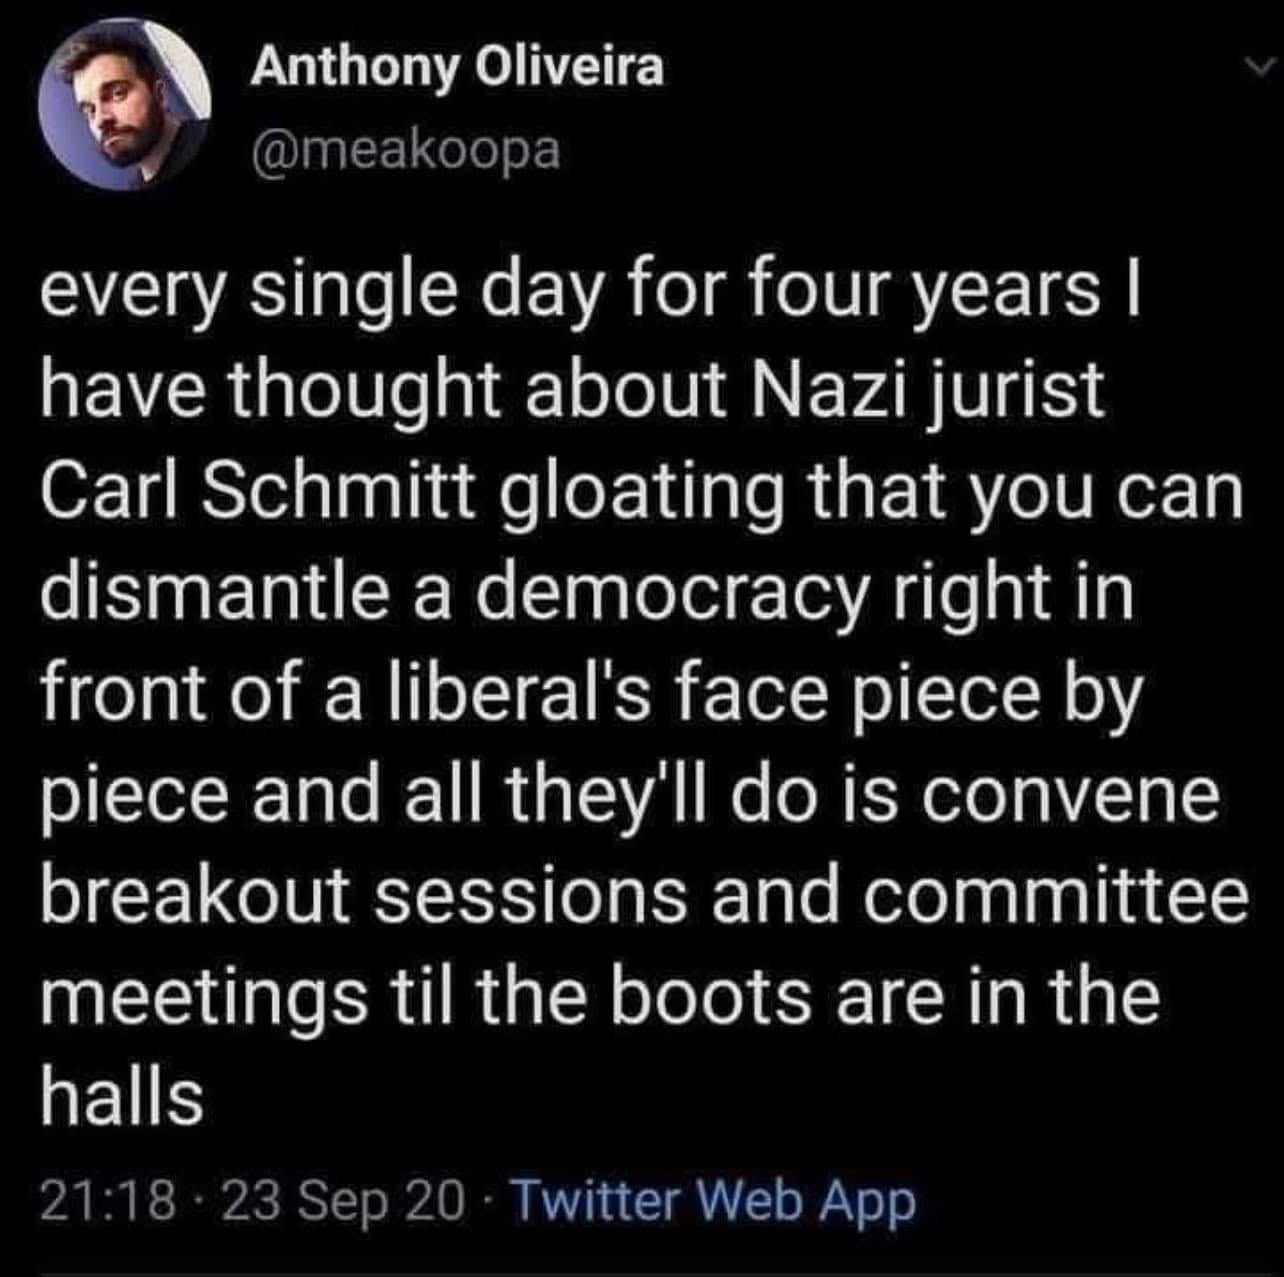The height and width of the screenshot is (1277, 1284).
Task: Open the @meakoopa handle link
Action: point(405,150)
